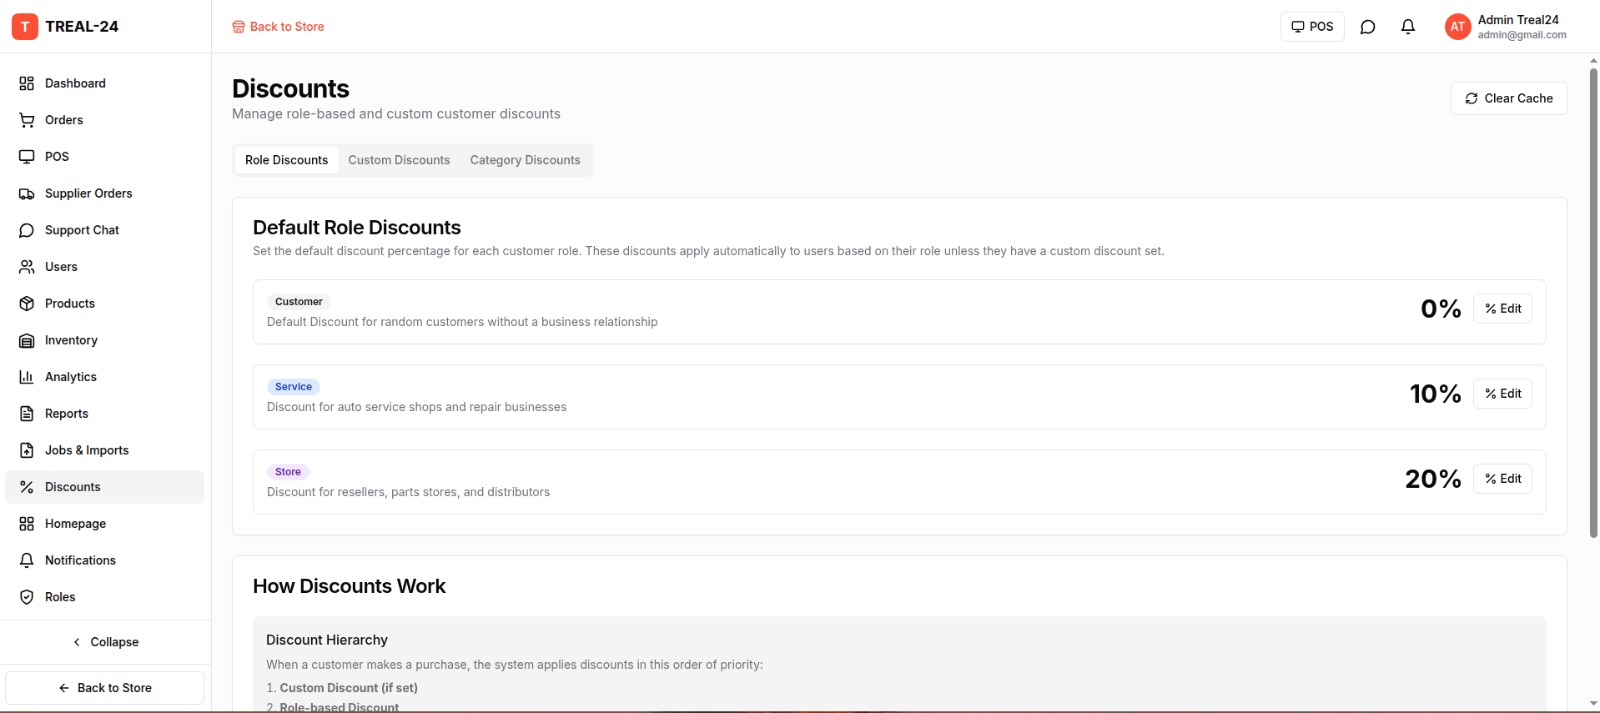Switch to the Role Discounts tab
The image size is (1600, 713).
[286, 160]
